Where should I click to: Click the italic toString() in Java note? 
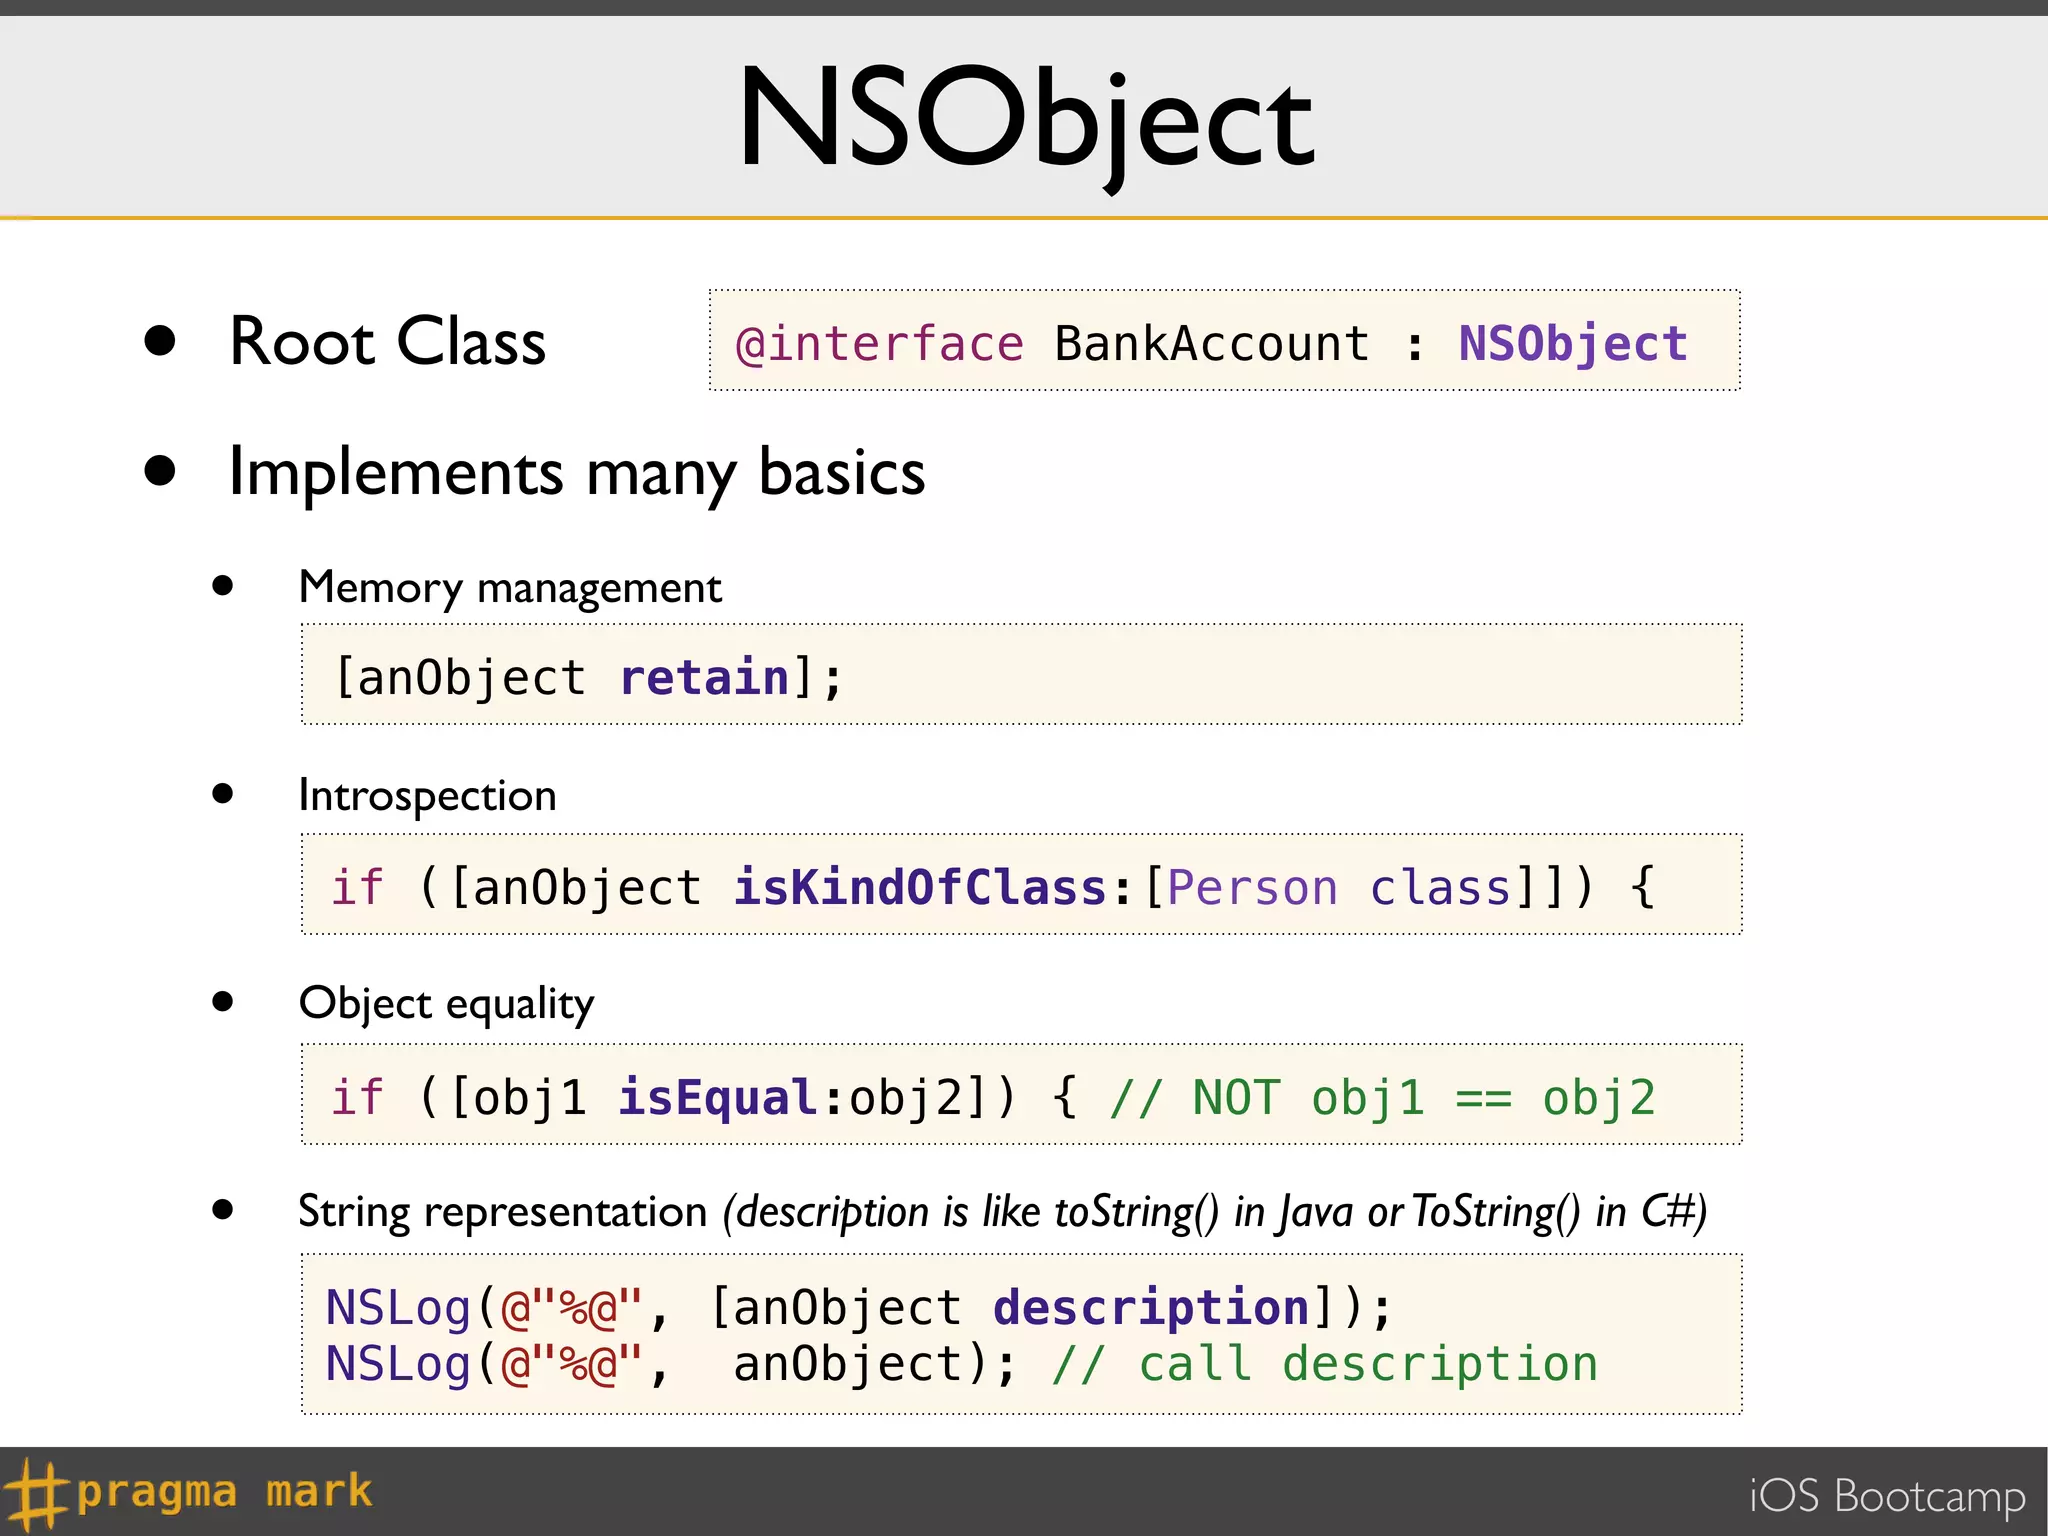(1215, 1212)
